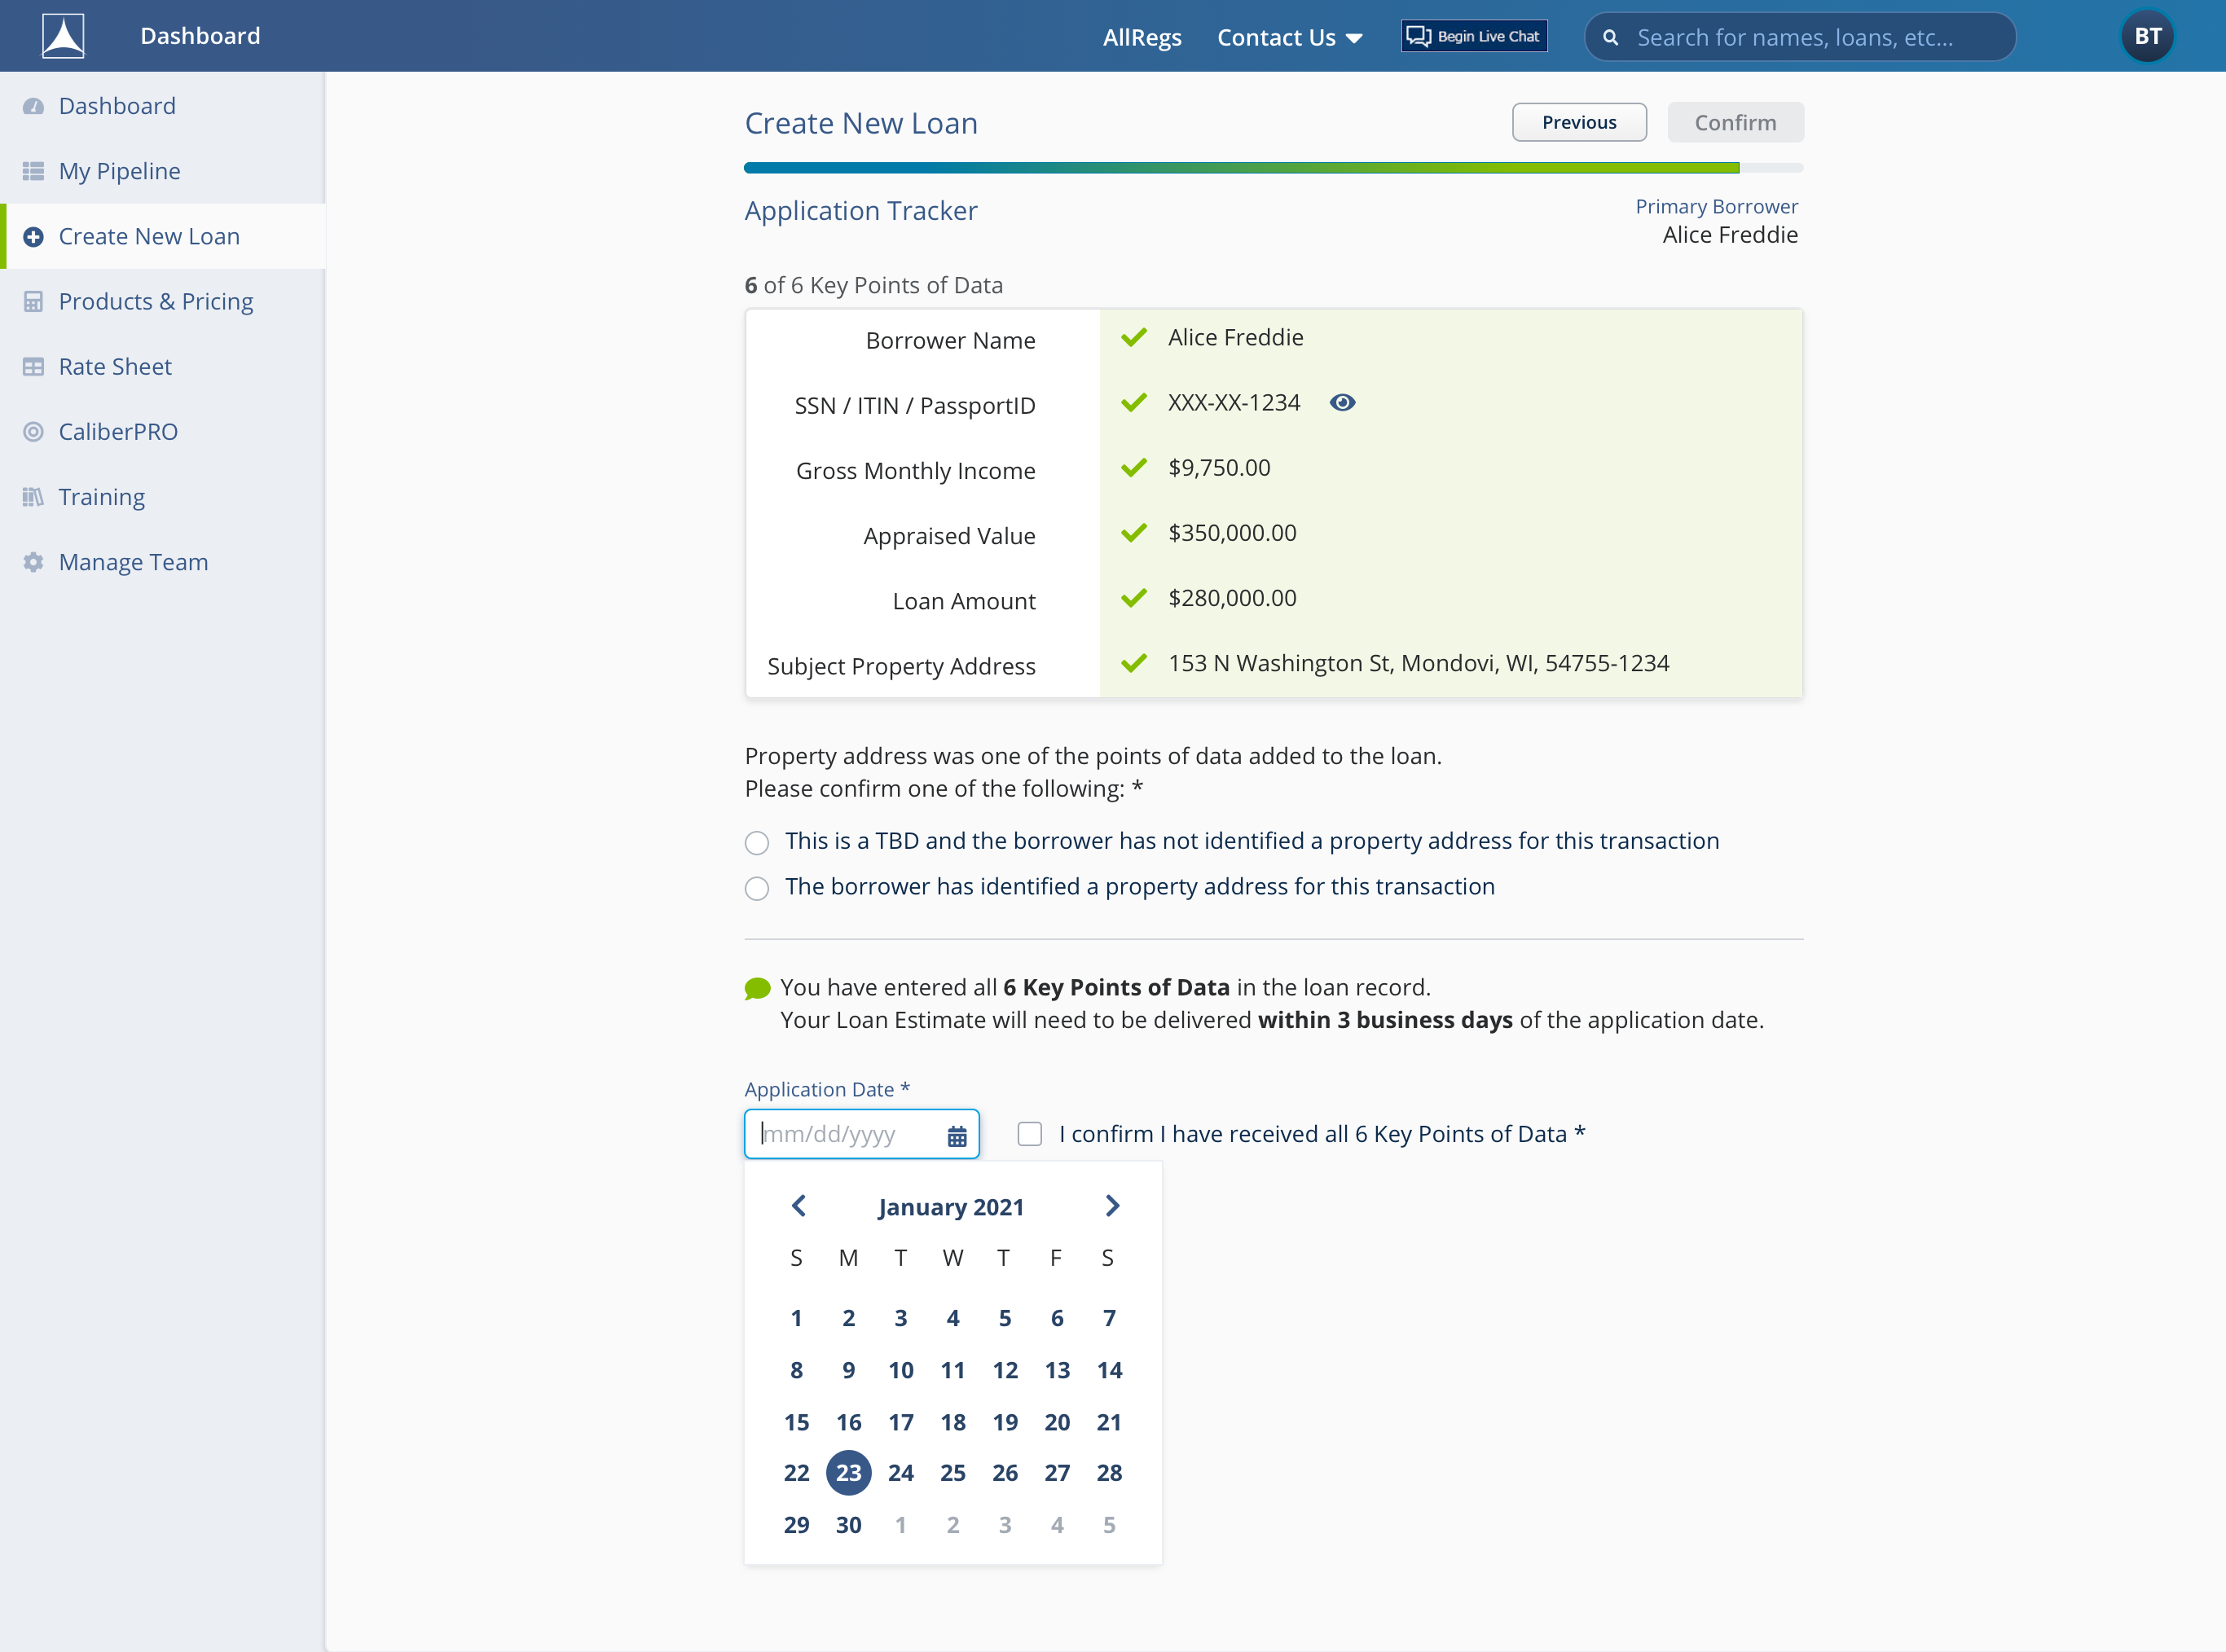Expand the Contact Us dropdown

click(x=1289, y=37)
